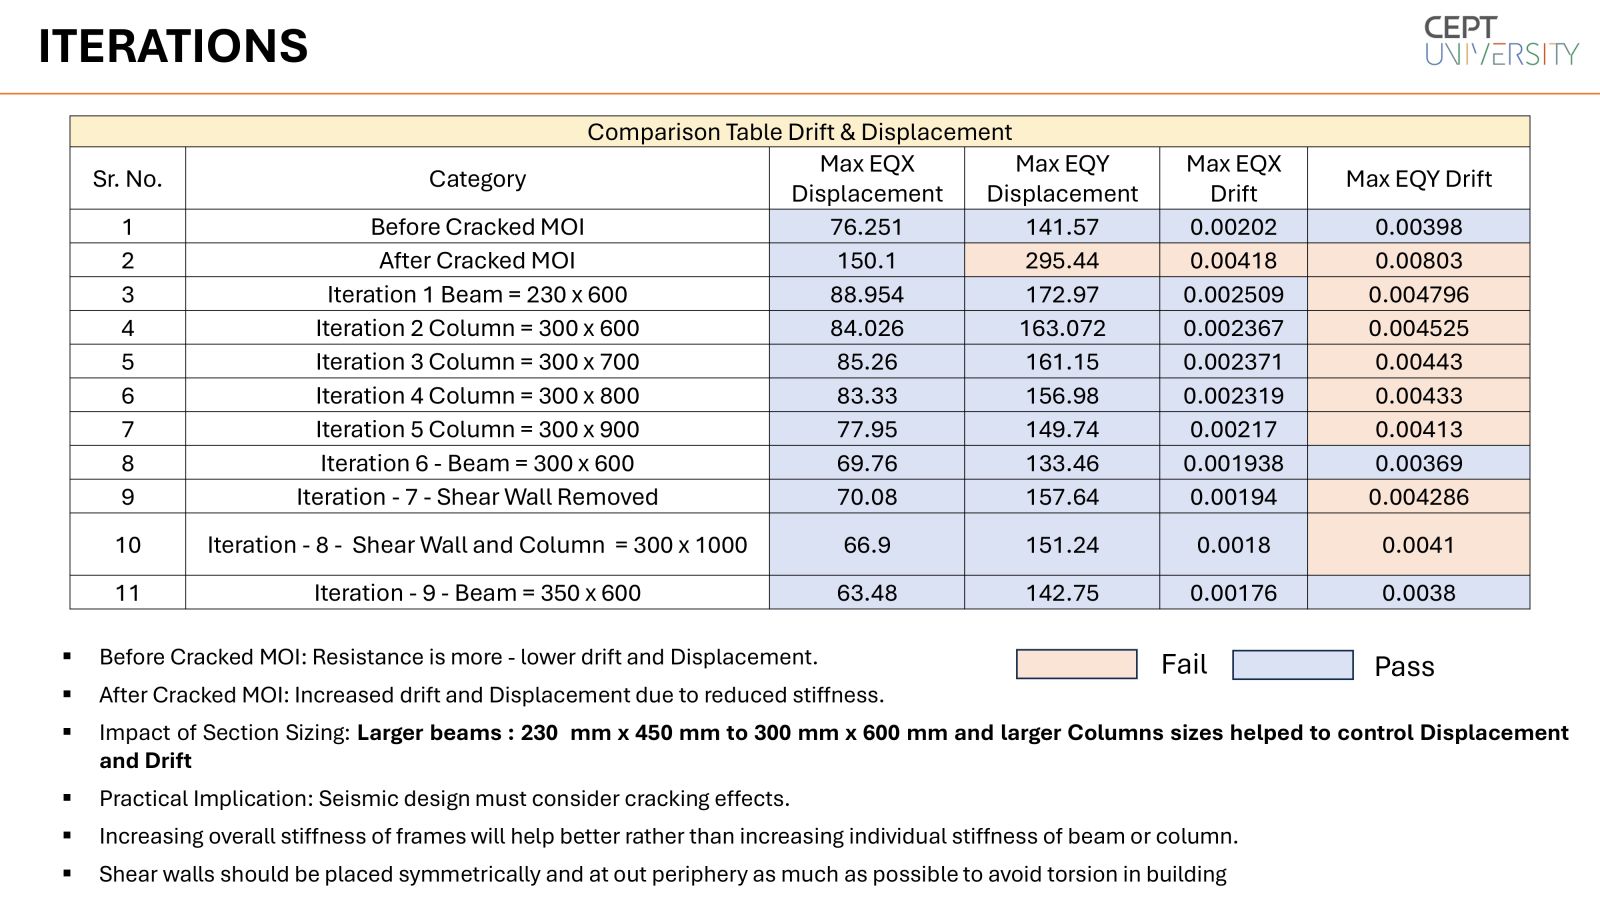Select the After Cracked MOI category cell
The image size is (1600, 900).
477,261
